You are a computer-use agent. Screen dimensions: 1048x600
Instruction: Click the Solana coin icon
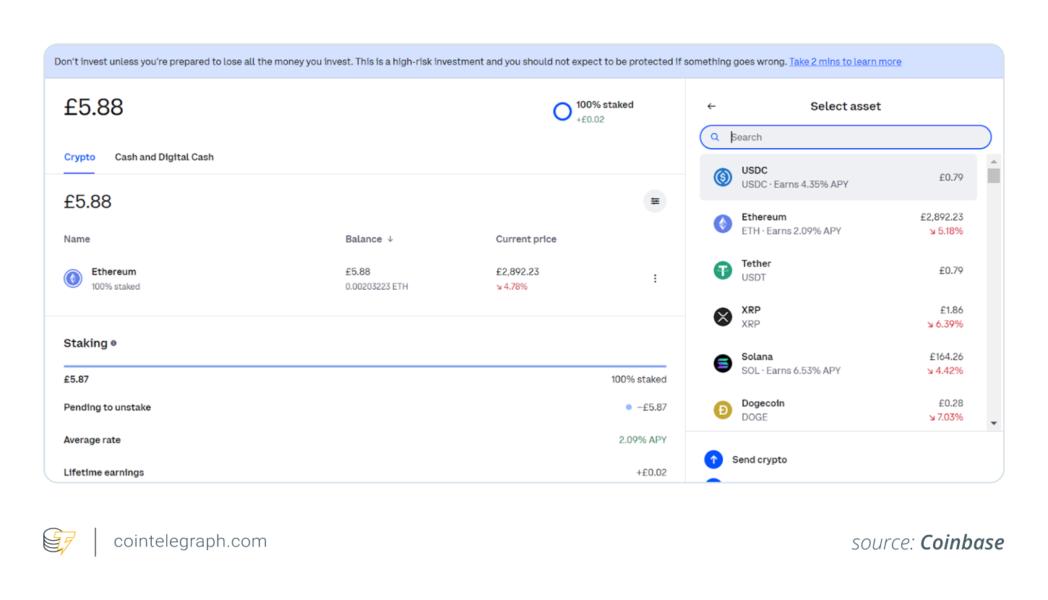(x=723, y=363)
